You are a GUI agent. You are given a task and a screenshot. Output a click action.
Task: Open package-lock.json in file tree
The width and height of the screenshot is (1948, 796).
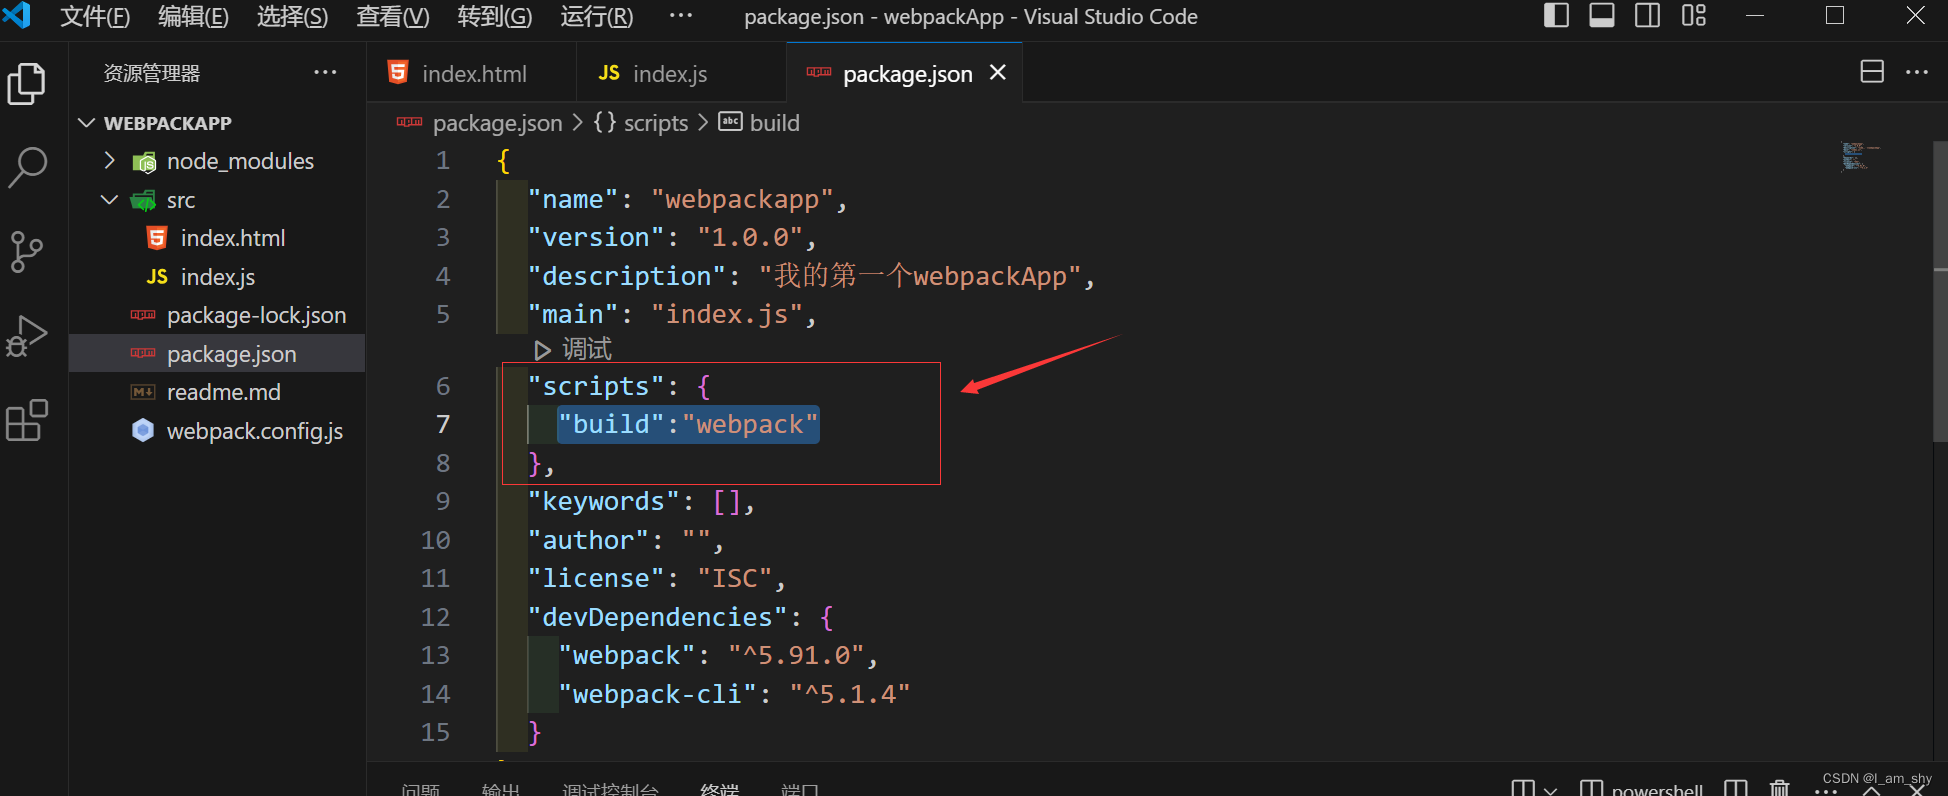coord(217,315)
